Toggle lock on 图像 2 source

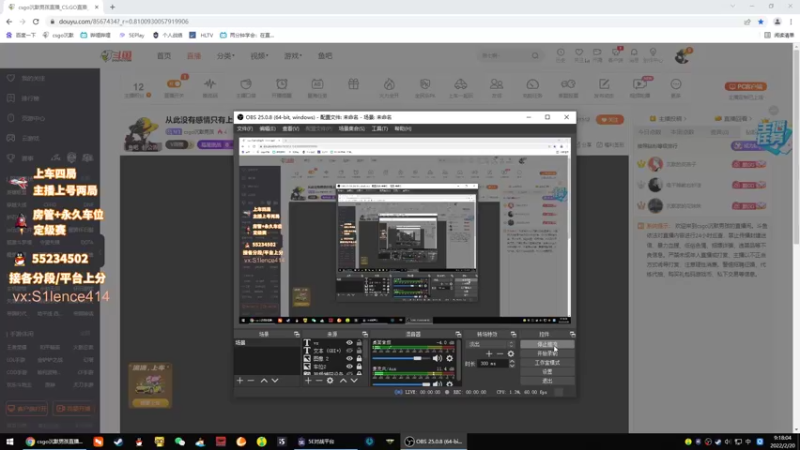tap(359, 359)
